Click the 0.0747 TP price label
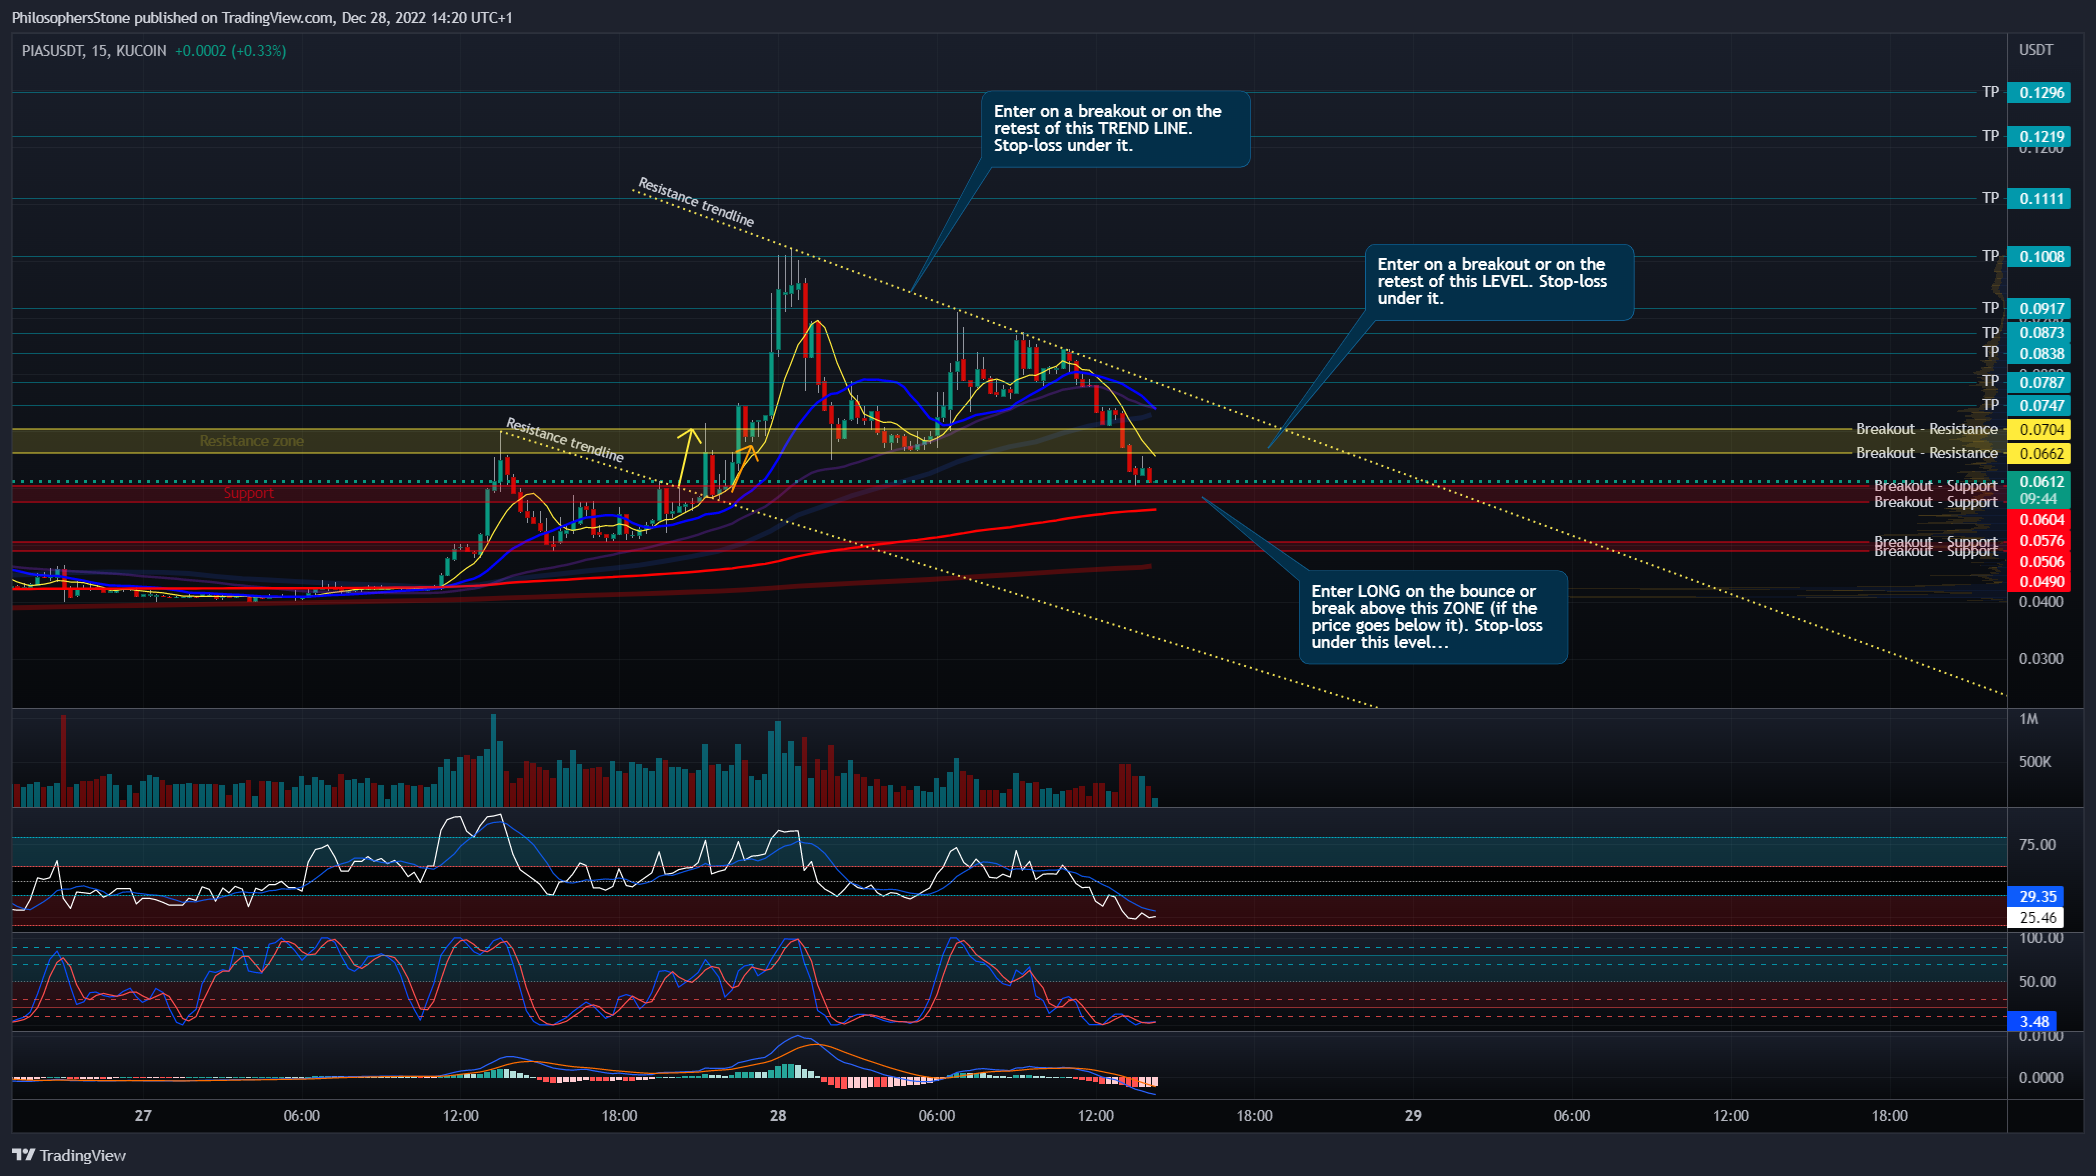The height and width of the screenshot is (1176, 2096). pyautogui.click(x=2041, y=406)
